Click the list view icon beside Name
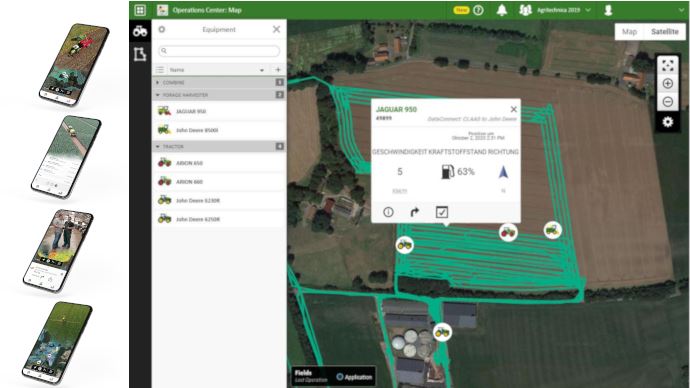 [160, 70]
